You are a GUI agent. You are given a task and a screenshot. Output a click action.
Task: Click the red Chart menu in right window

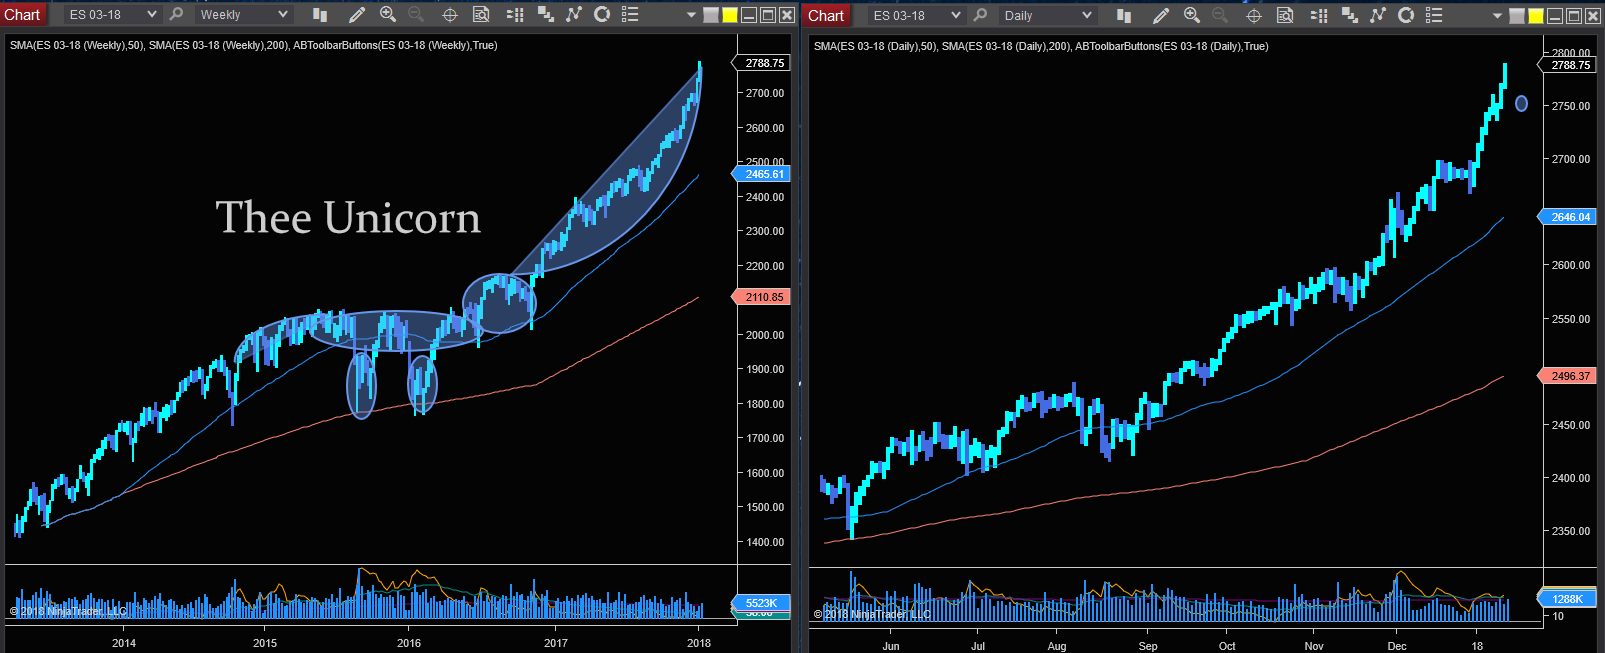tap(826, 15)
